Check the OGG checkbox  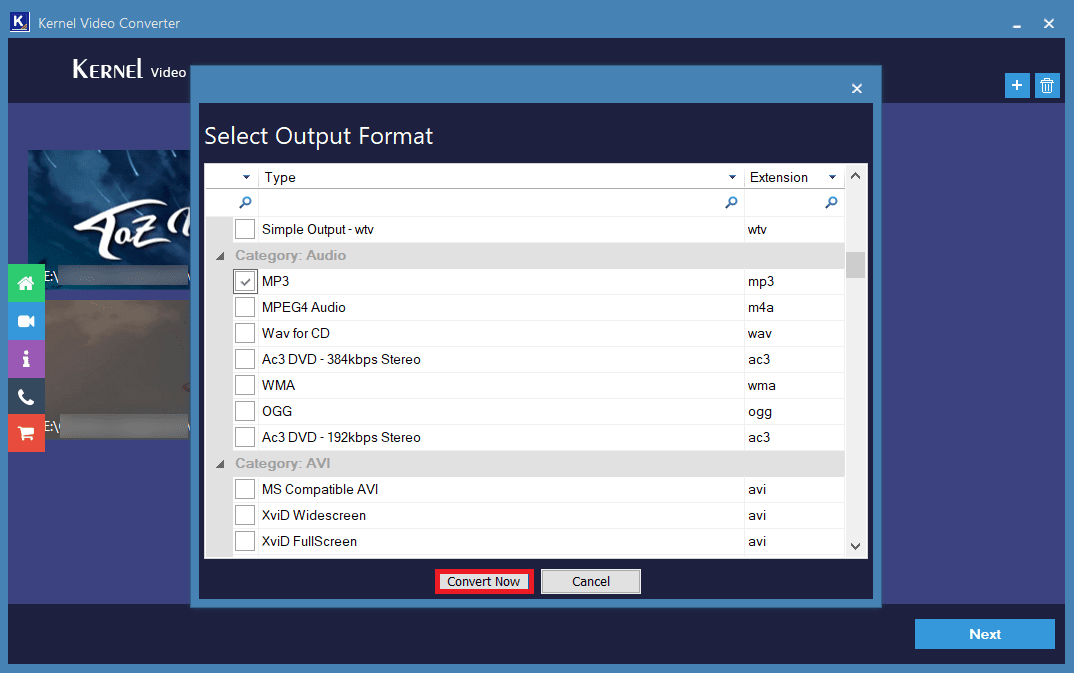(245, 411)
